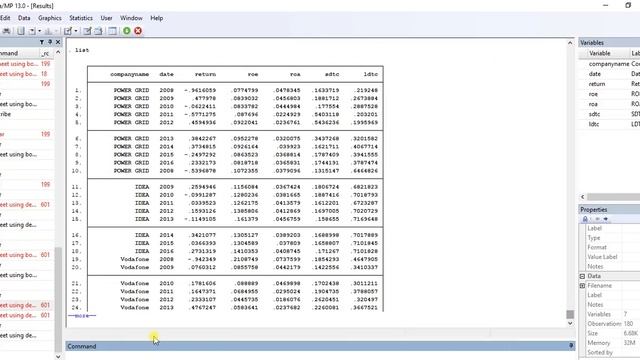Select the companyname variable in Variables panel
640x360 pixels.
pyautogui.click(x=609, y=64)
